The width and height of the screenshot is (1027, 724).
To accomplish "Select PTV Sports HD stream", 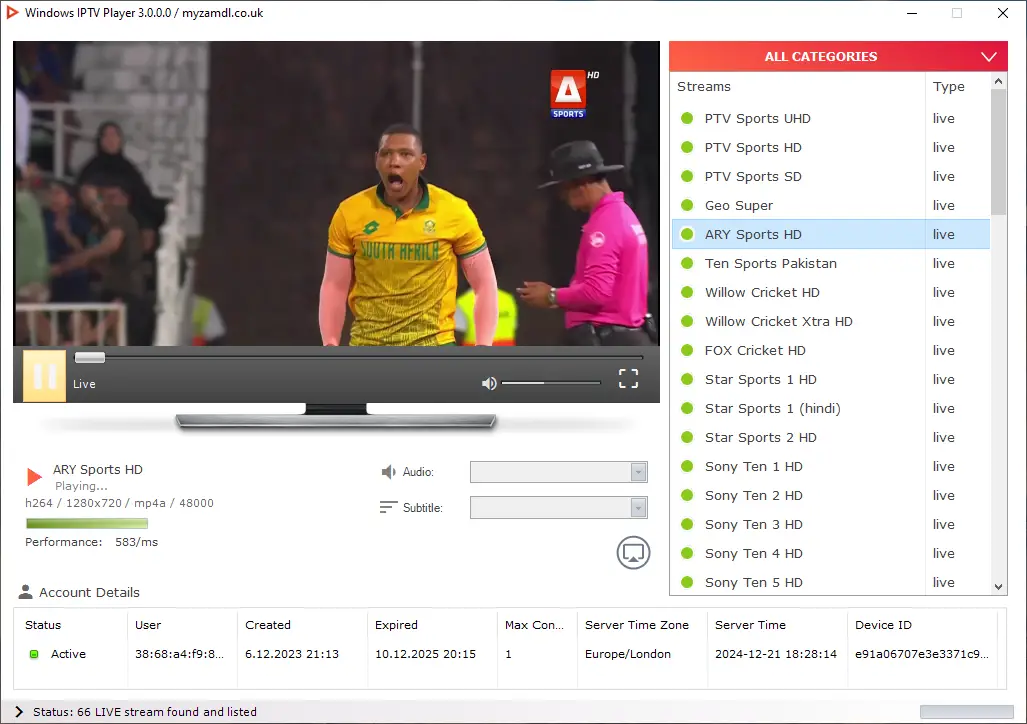I will tap(831, 147).
